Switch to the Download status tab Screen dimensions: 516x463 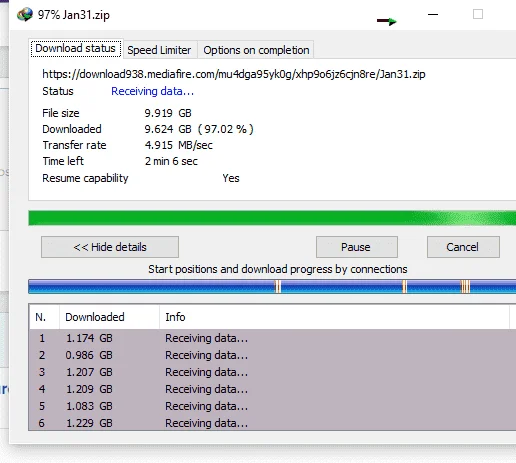tap(76, 49)
